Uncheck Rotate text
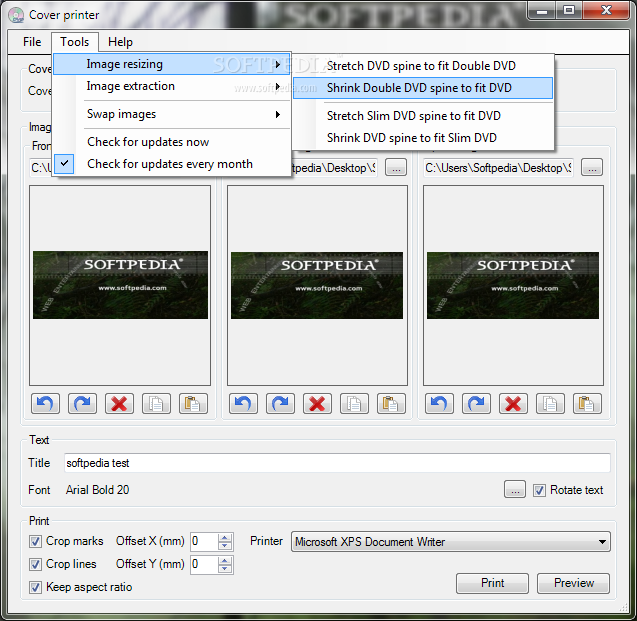637x621 pixels. [x=539, y=490]
